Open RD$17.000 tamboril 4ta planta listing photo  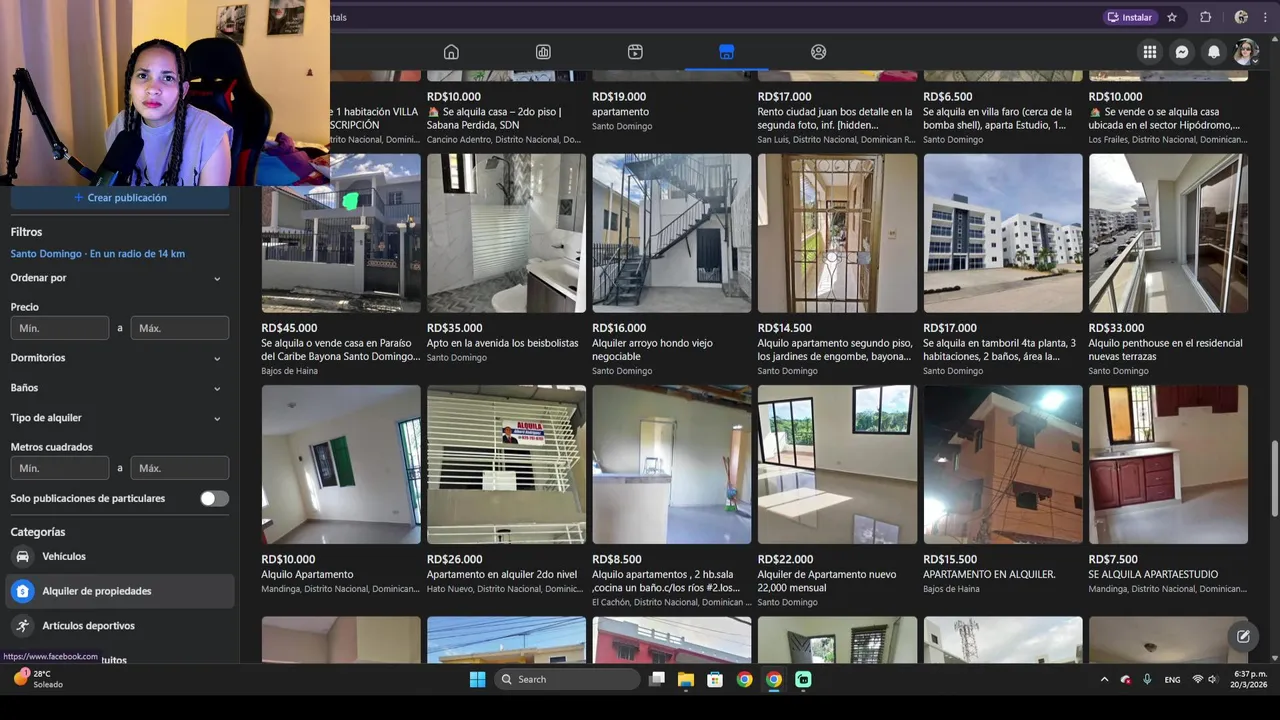tap(1003, 233)
